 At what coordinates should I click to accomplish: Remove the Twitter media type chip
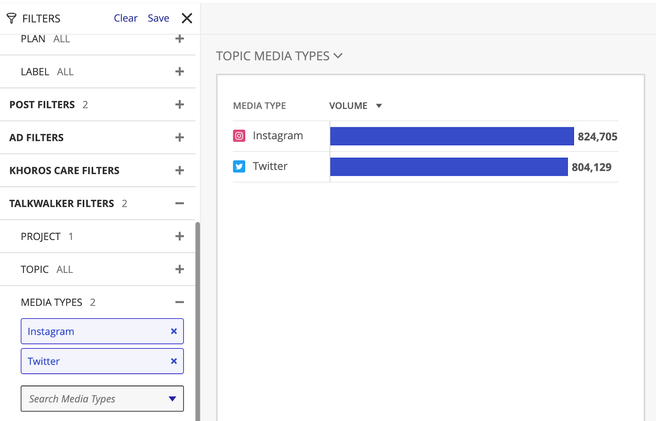[x=174, y=361]
